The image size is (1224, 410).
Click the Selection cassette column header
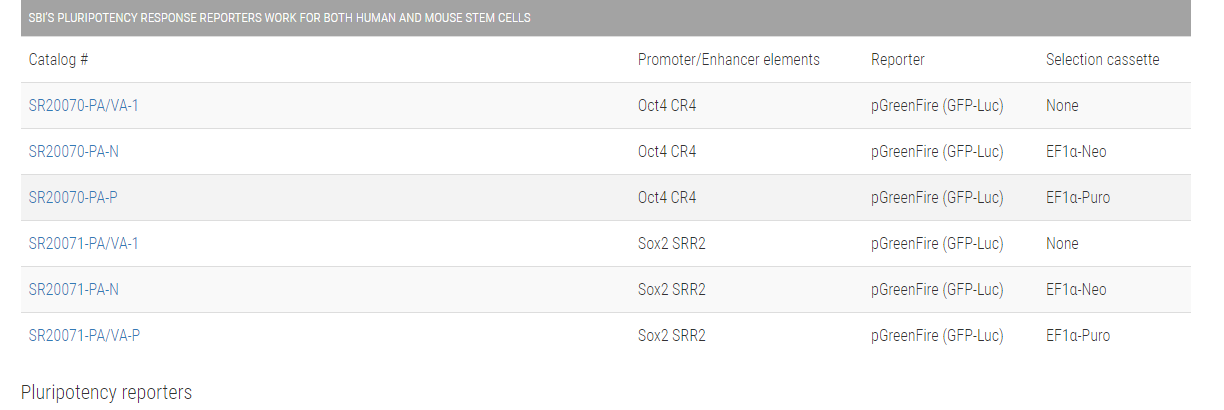tap(1102, 59)
